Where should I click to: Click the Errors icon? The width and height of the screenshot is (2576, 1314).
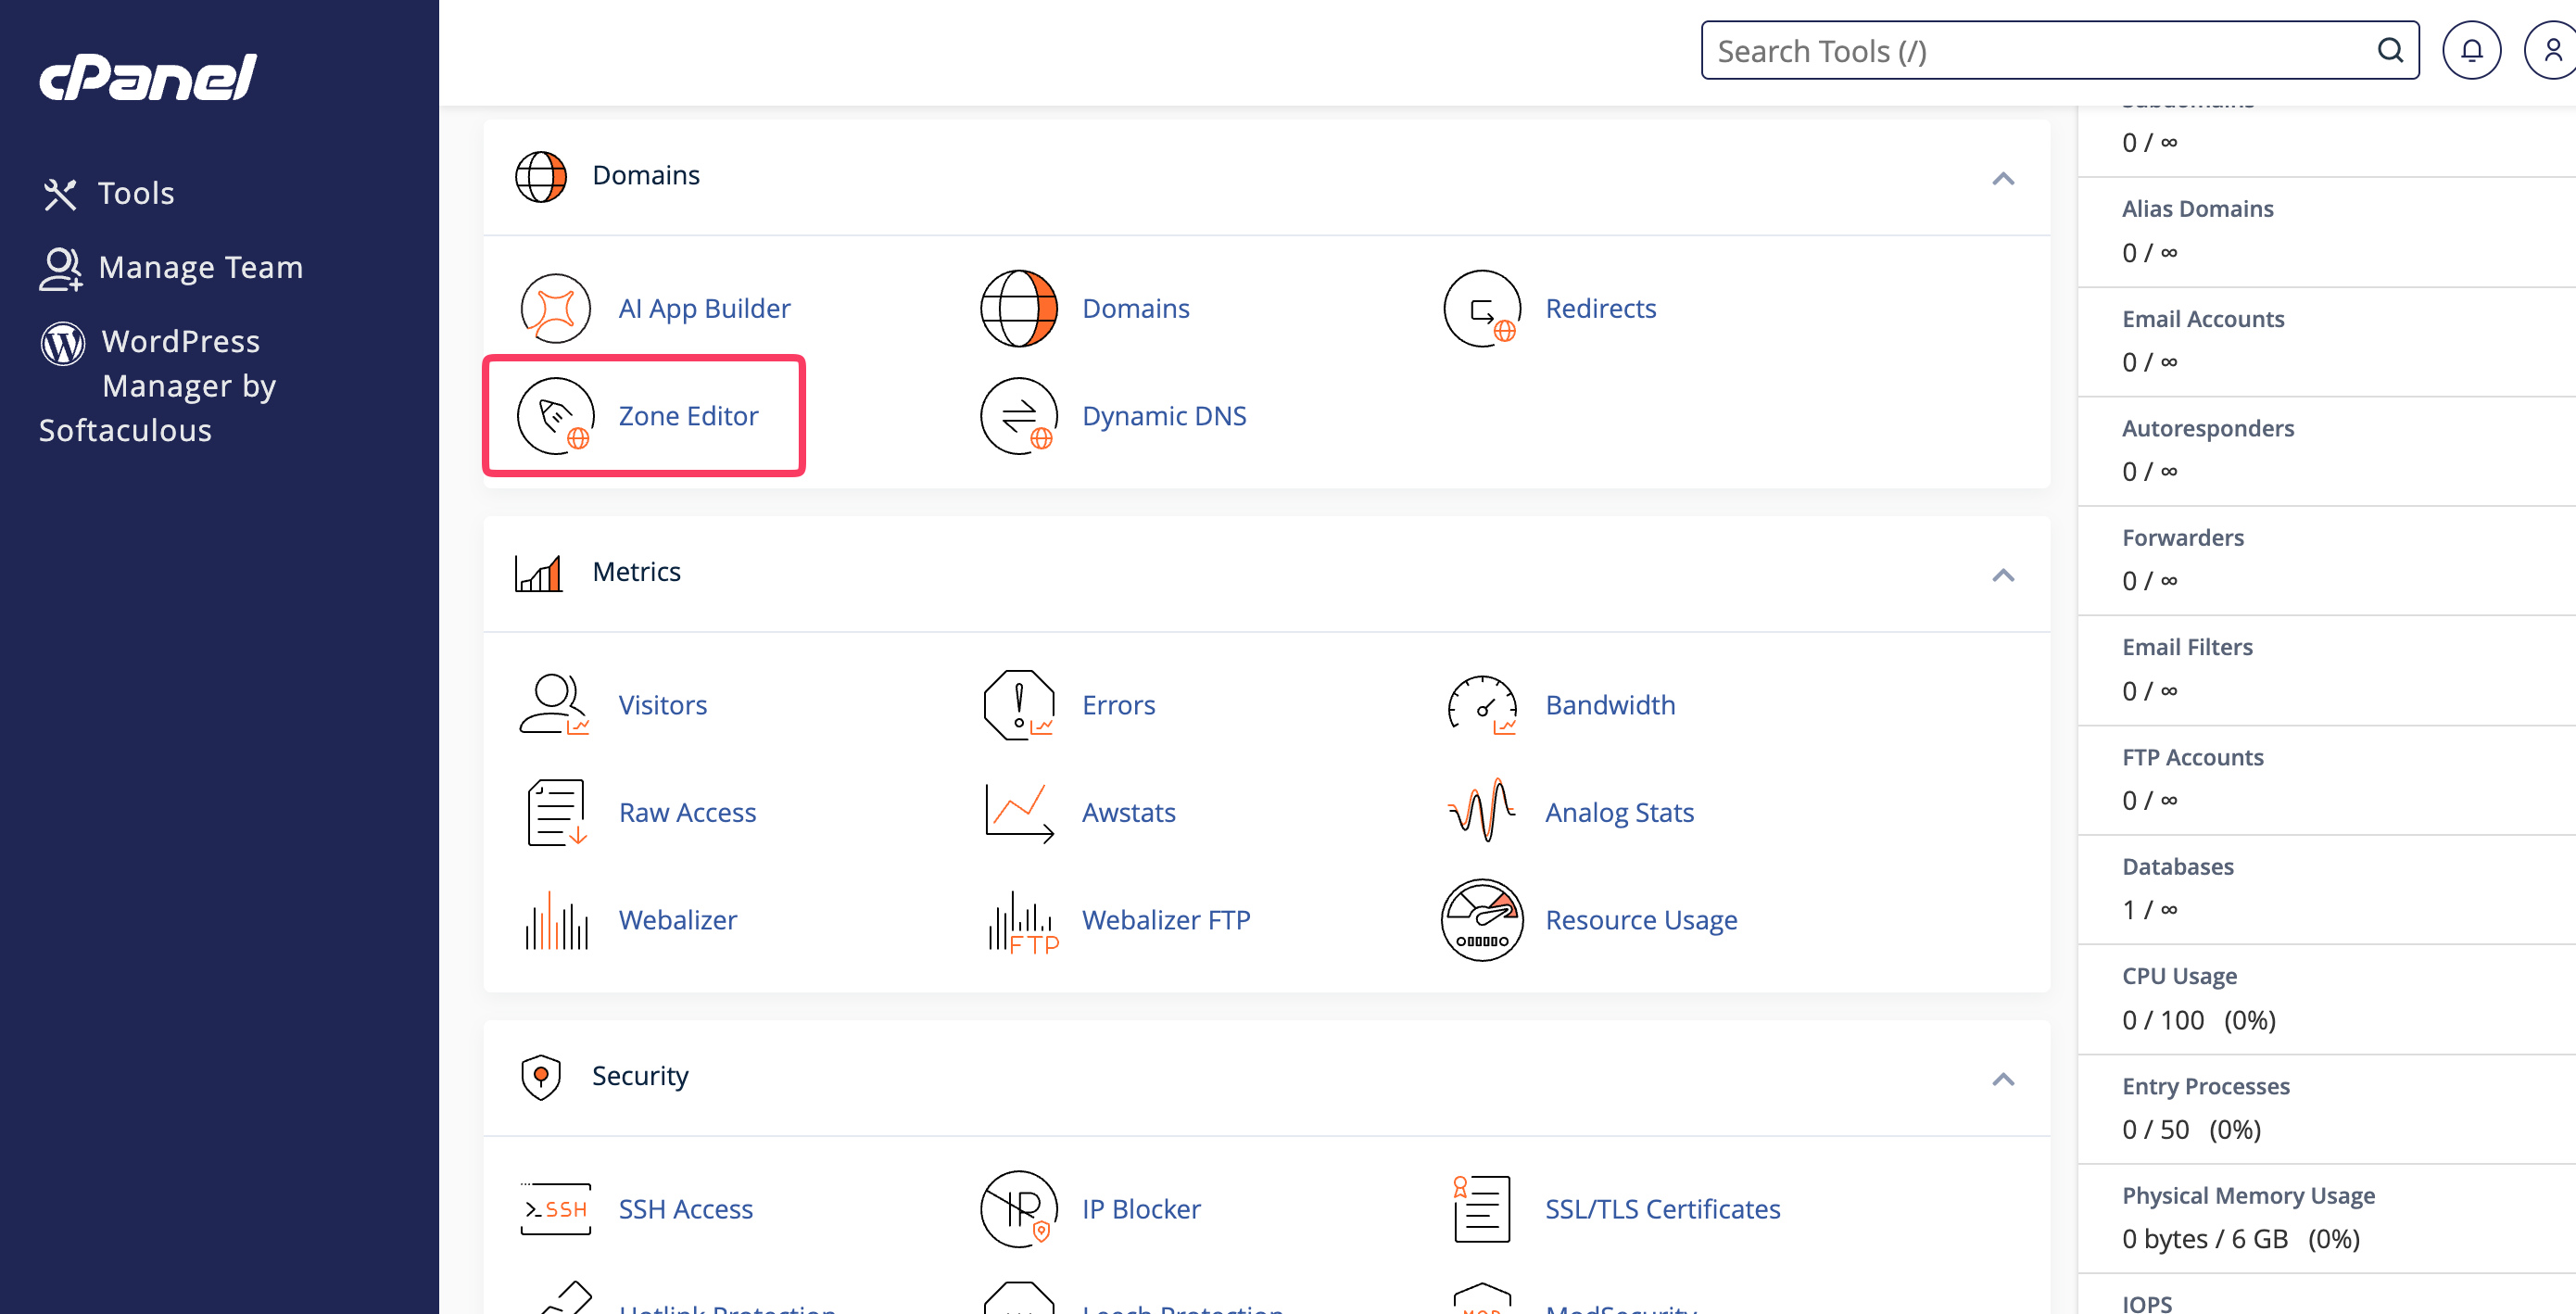(1019, 705)
